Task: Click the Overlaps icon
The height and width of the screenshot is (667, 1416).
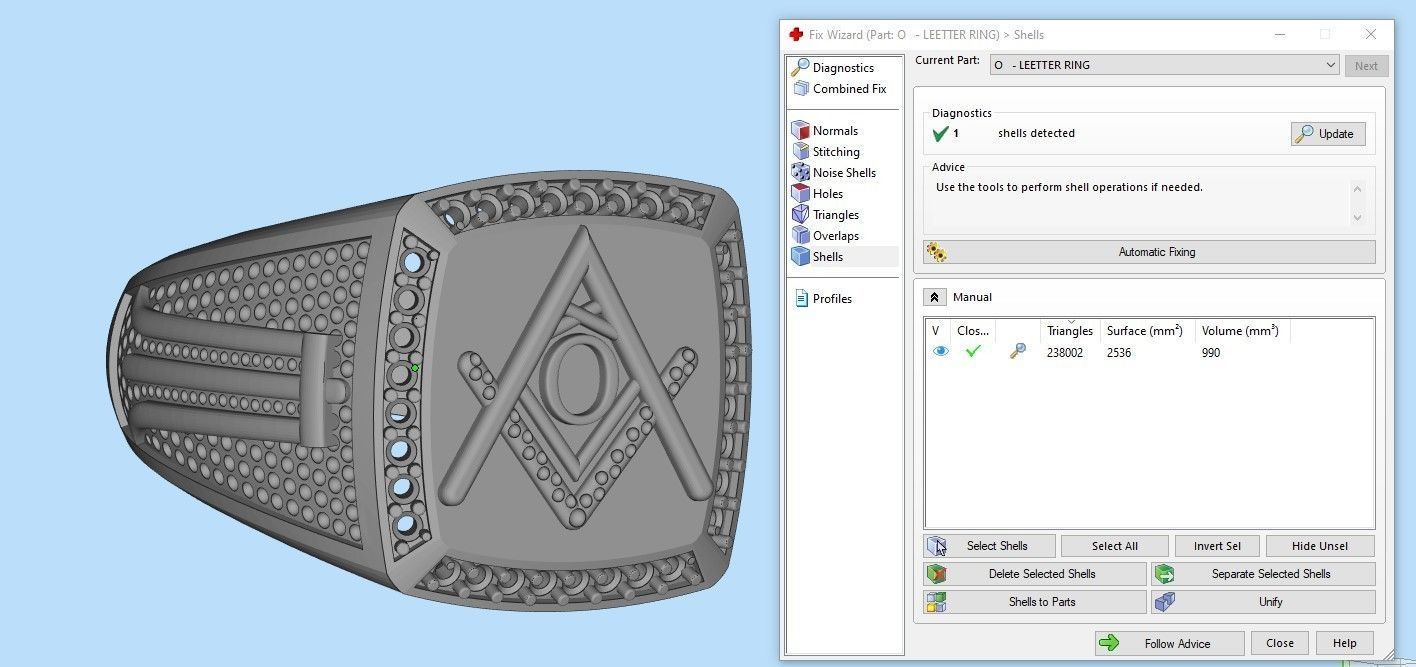Action: pyautogui.click(x=800, y=235)
